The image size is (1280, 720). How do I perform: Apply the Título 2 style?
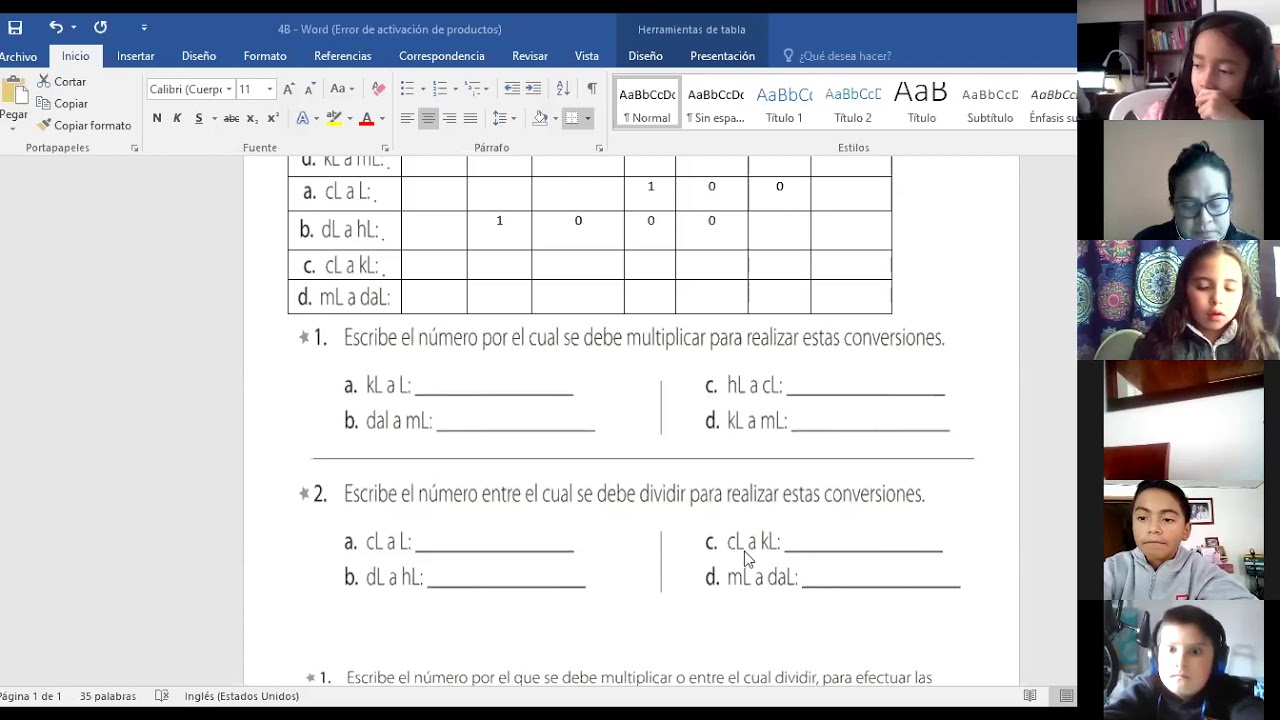click(x=853, y=103)
